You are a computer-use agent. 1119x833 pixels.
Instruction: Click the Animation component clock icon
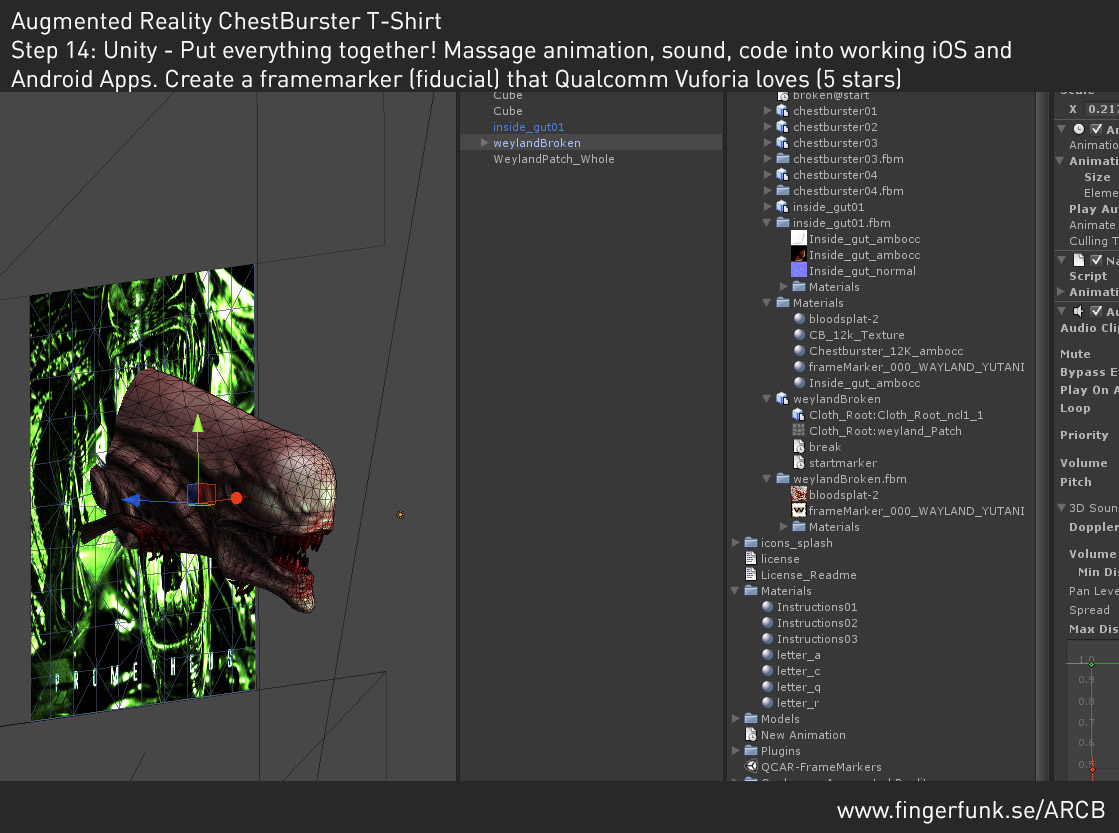1079,129
